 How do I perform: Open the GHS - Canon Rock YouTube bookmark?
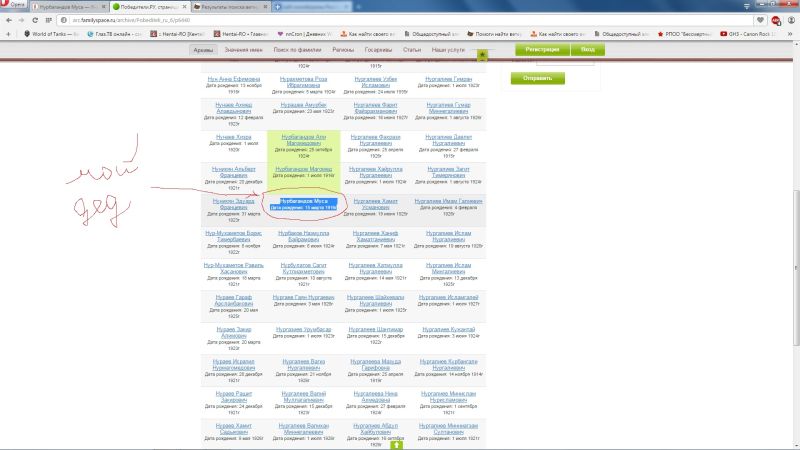(x=747, y=34)
